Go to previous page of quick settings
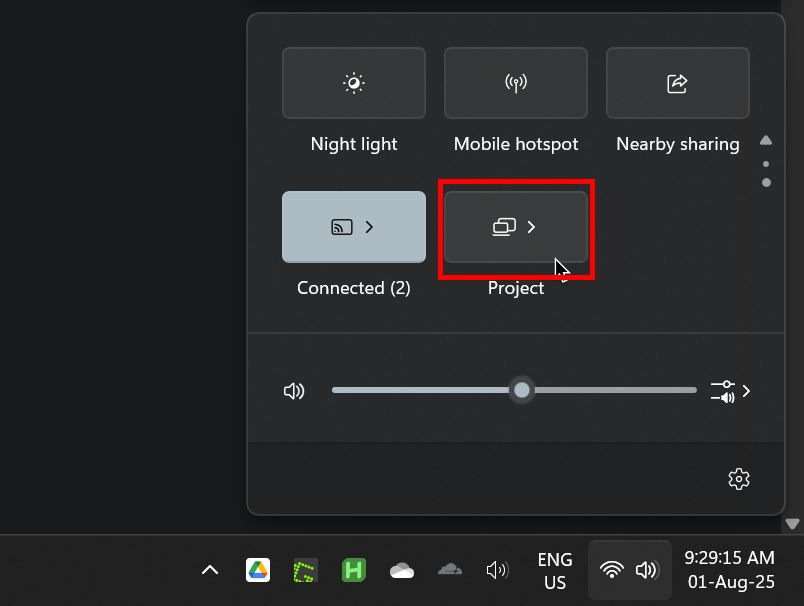Screen dimensions: 804x606 pos(766,140)
